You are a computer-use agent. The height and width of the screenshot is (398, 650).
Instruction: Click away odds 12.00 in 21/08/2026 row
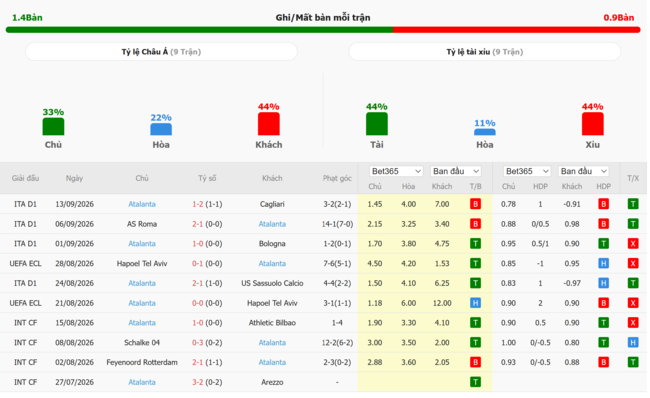[442, 303]
